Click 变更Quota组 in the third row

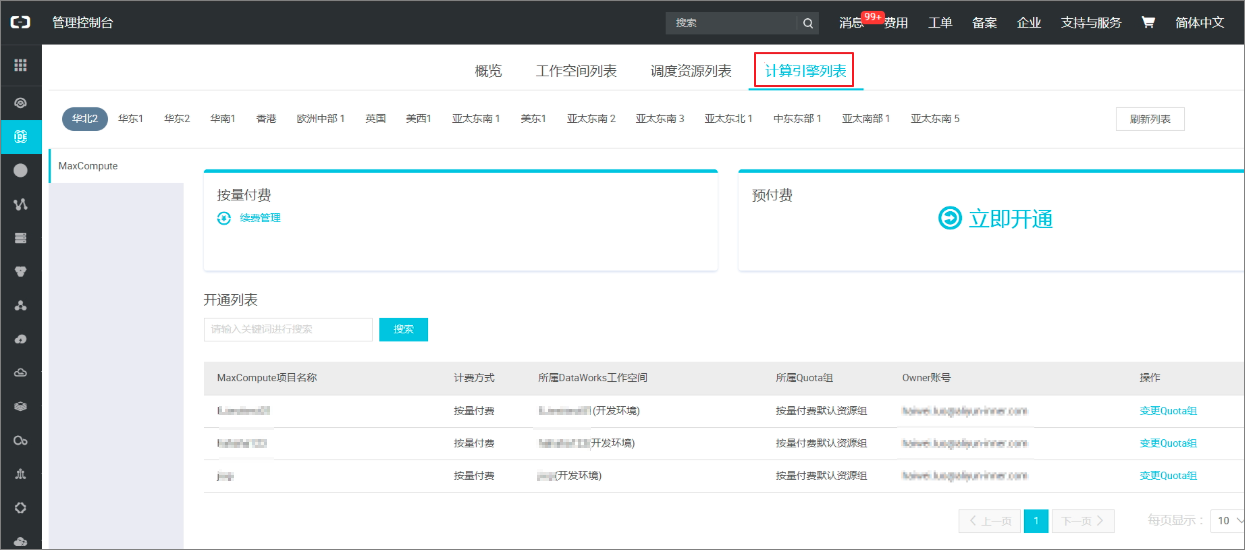(1168, 475)
